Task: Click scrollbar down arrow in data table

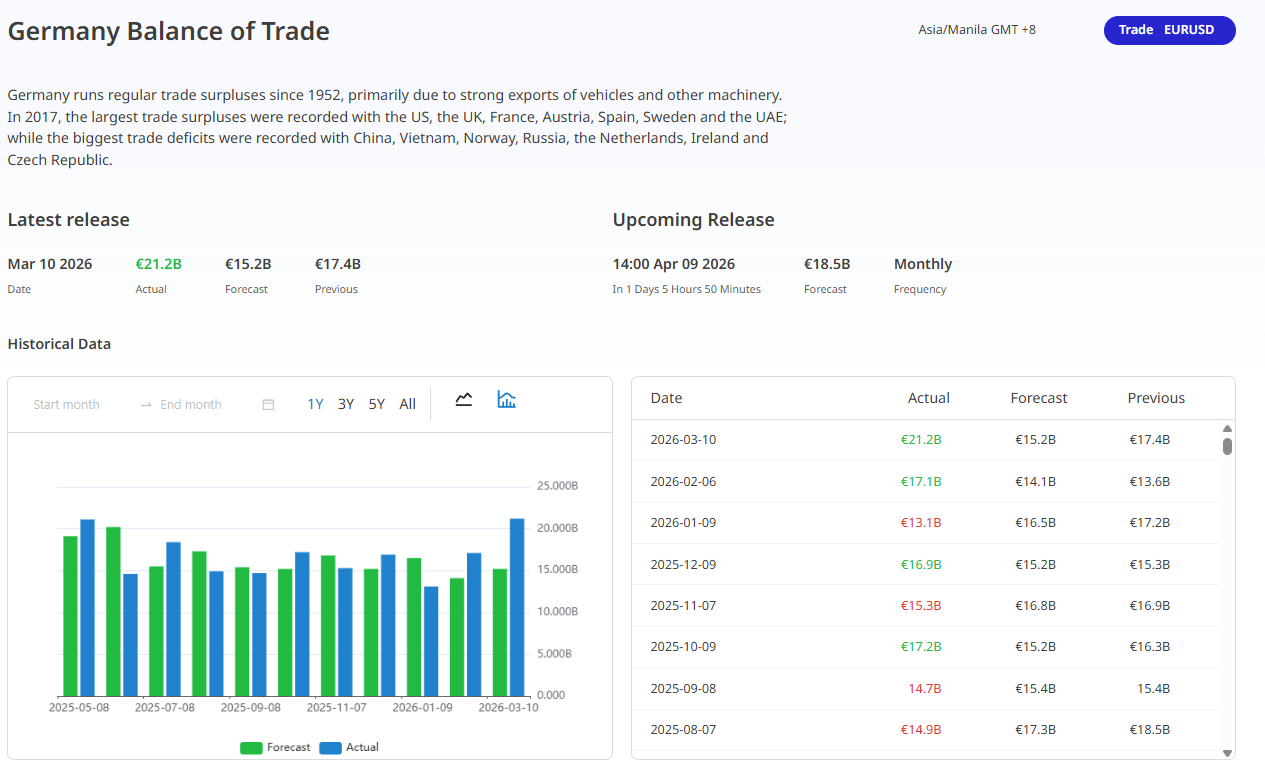Action: click(x=1227, y=752)
